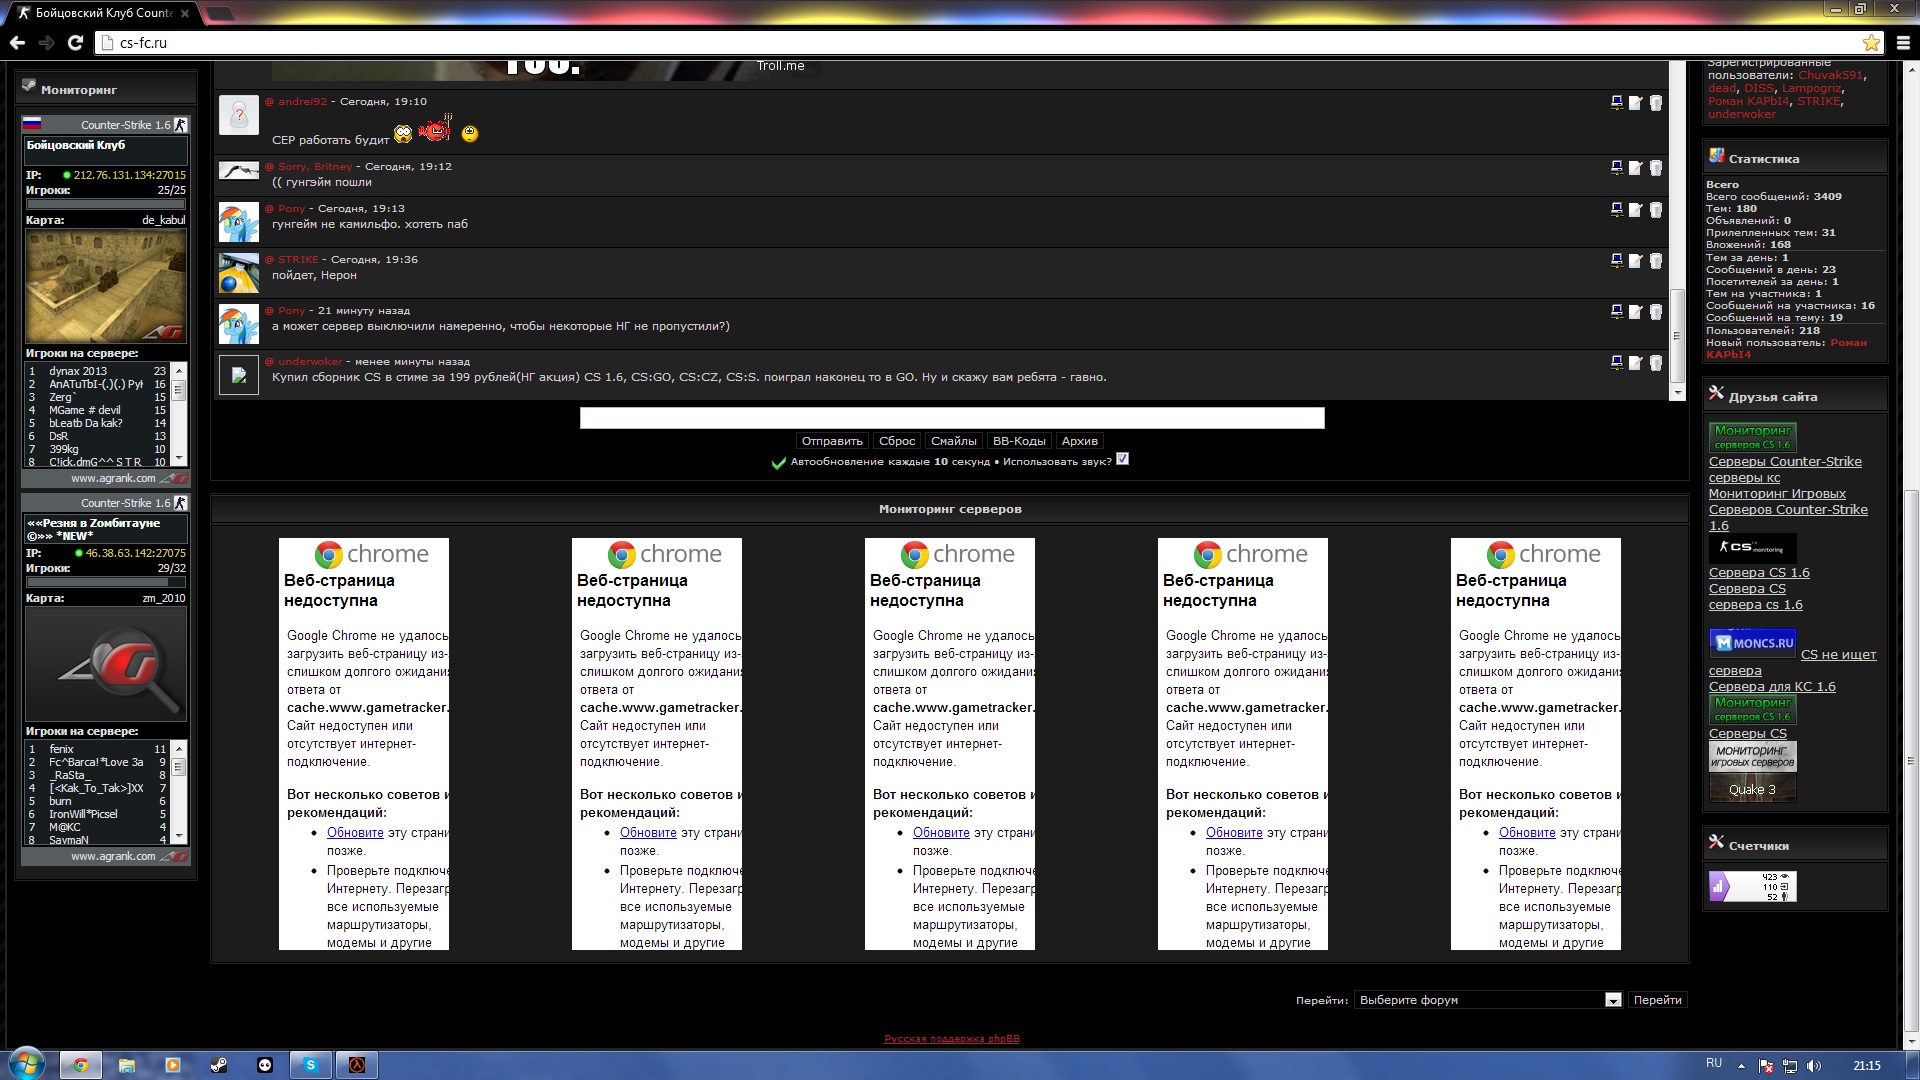Open Steam from the taskbar
1920x1080 pixels.
(218, 1065)
